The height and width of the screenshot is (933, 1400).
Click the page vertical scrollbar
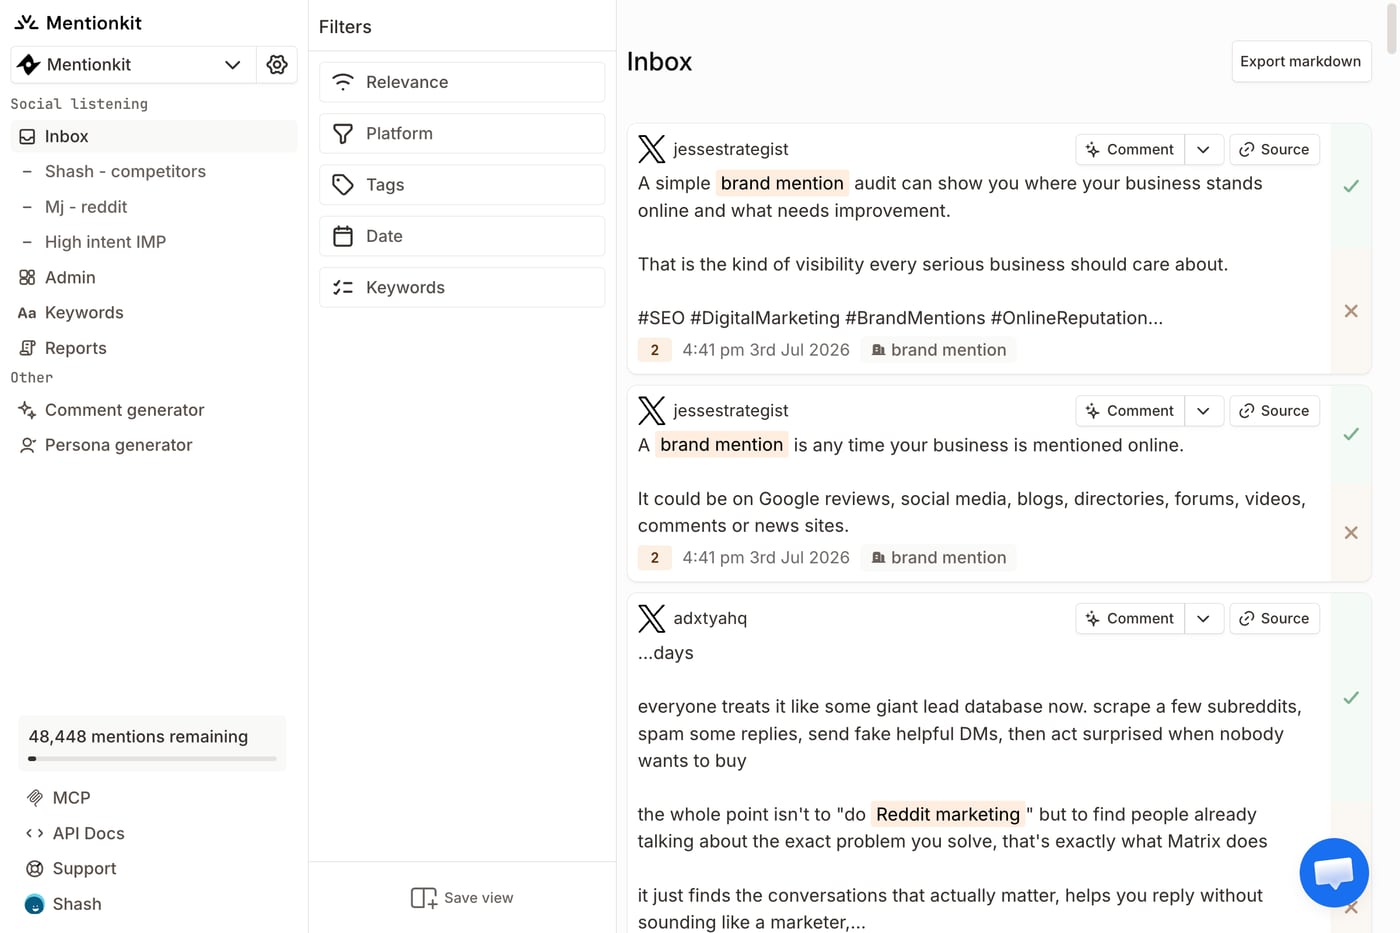[x=1391, y=27]
